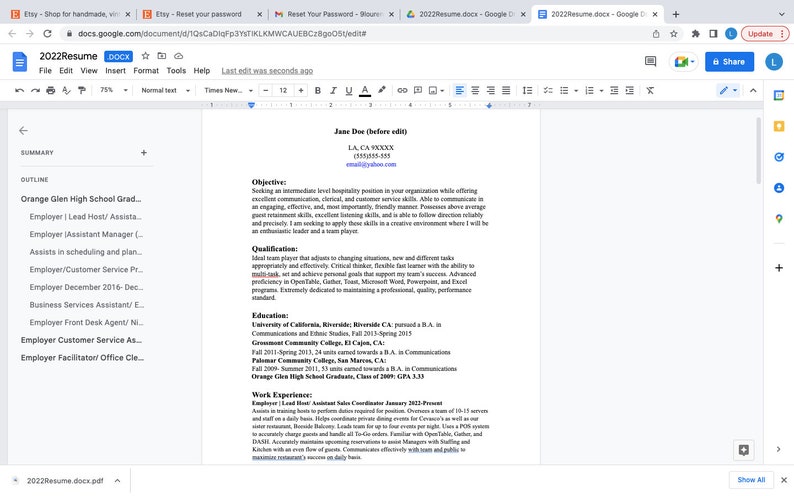The image size is (794, 496).
Task: Open the File menu
Action: pos(45,71)
